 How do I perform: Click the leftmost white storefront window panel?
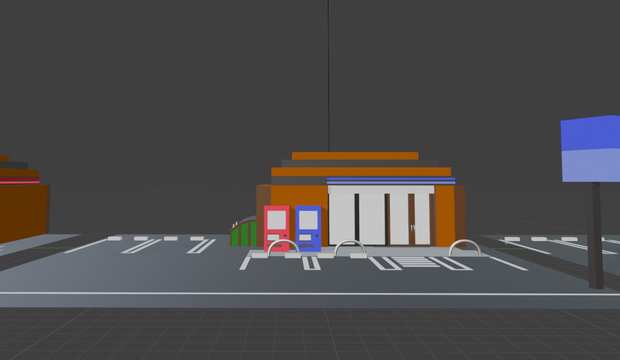point(342,219)
